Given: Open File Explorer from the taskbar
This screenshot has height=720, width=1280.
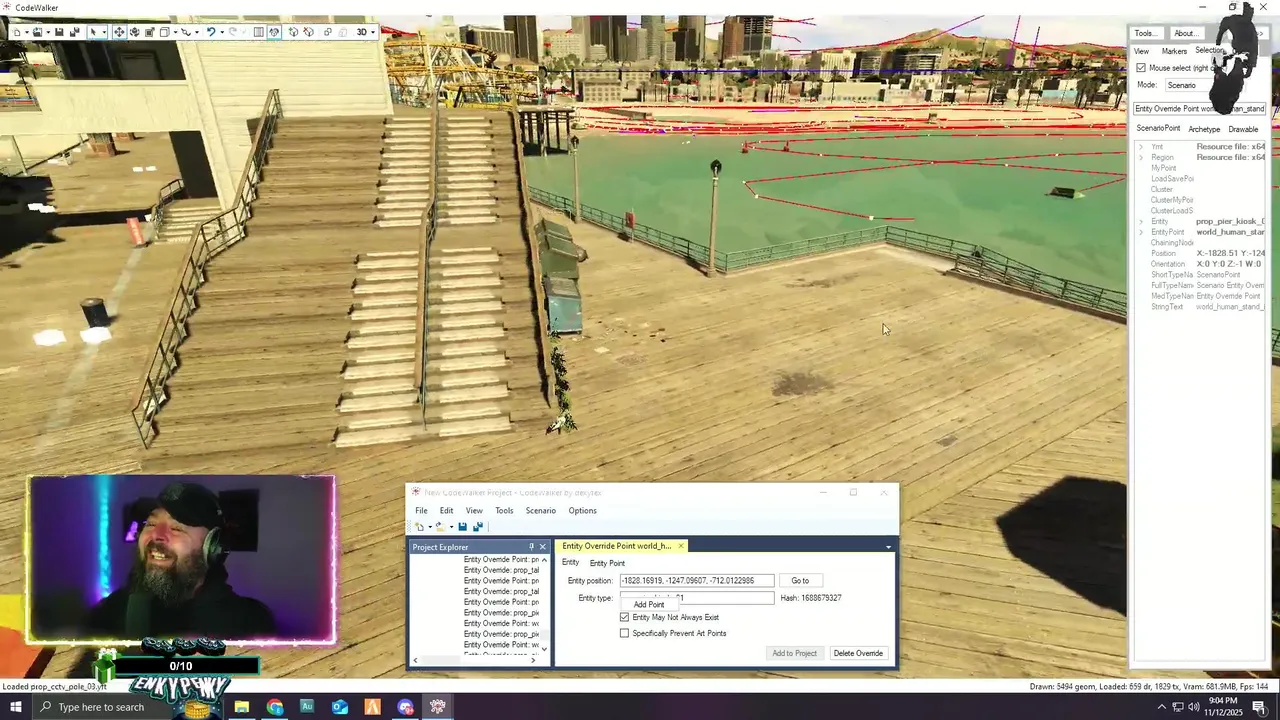Looking at the screenshot, I should tap(241, 707).
